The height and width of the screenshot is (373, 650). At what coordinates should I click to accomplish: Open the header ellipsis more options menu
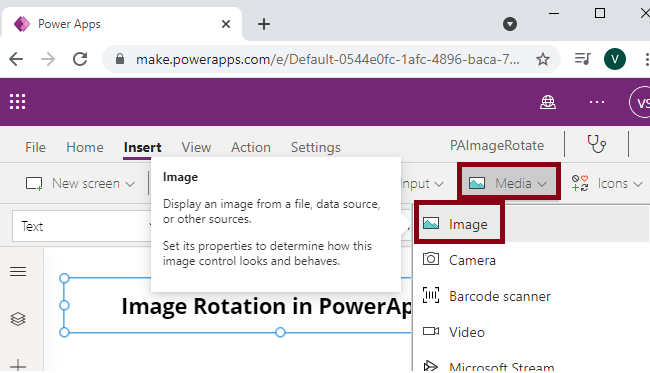[x=597, y=102]
